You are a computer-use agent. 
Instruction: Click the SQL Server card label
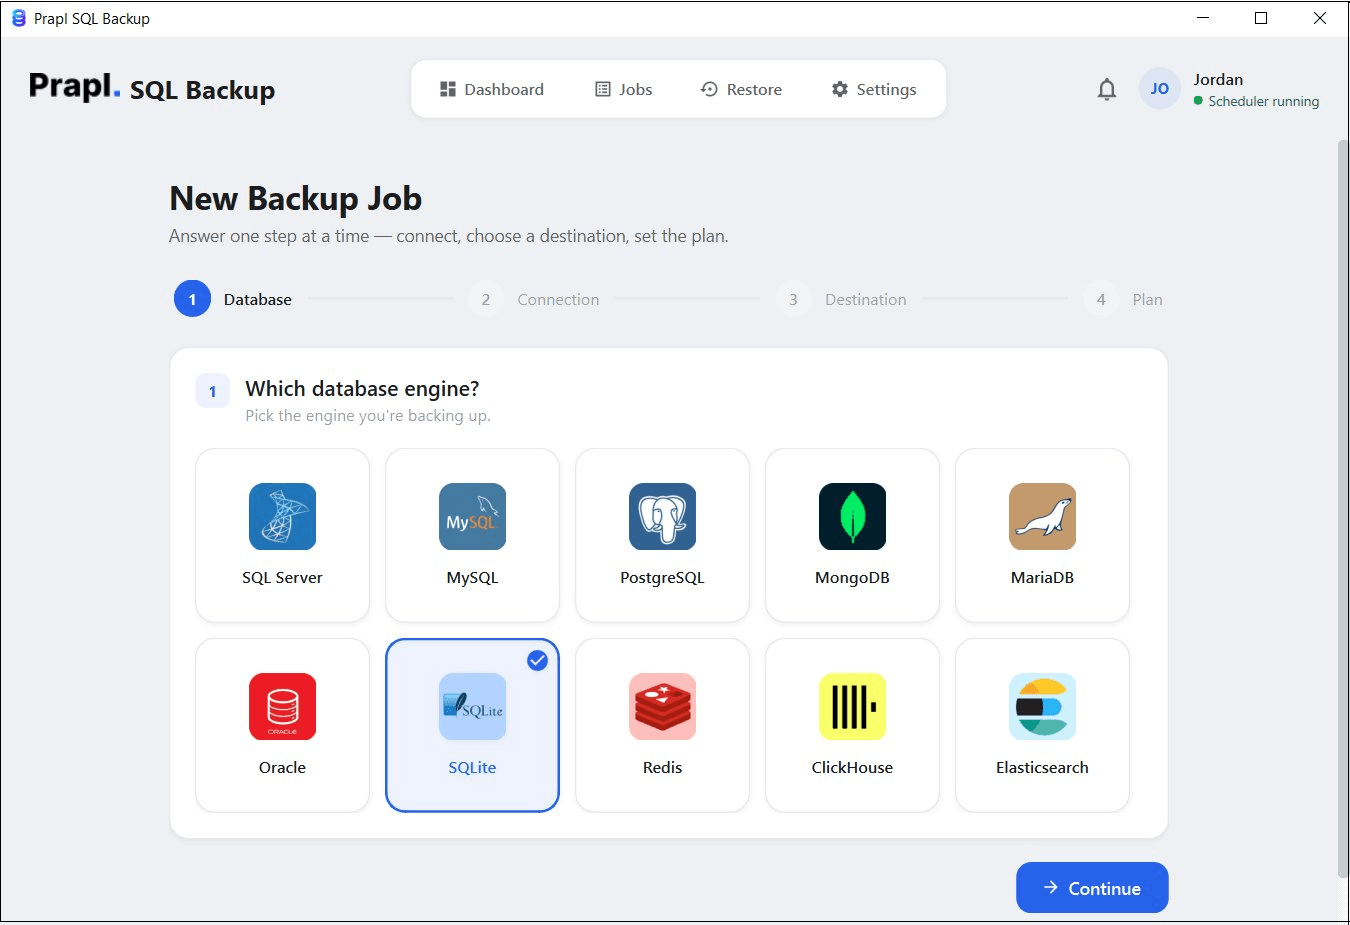tap(282, 577)
